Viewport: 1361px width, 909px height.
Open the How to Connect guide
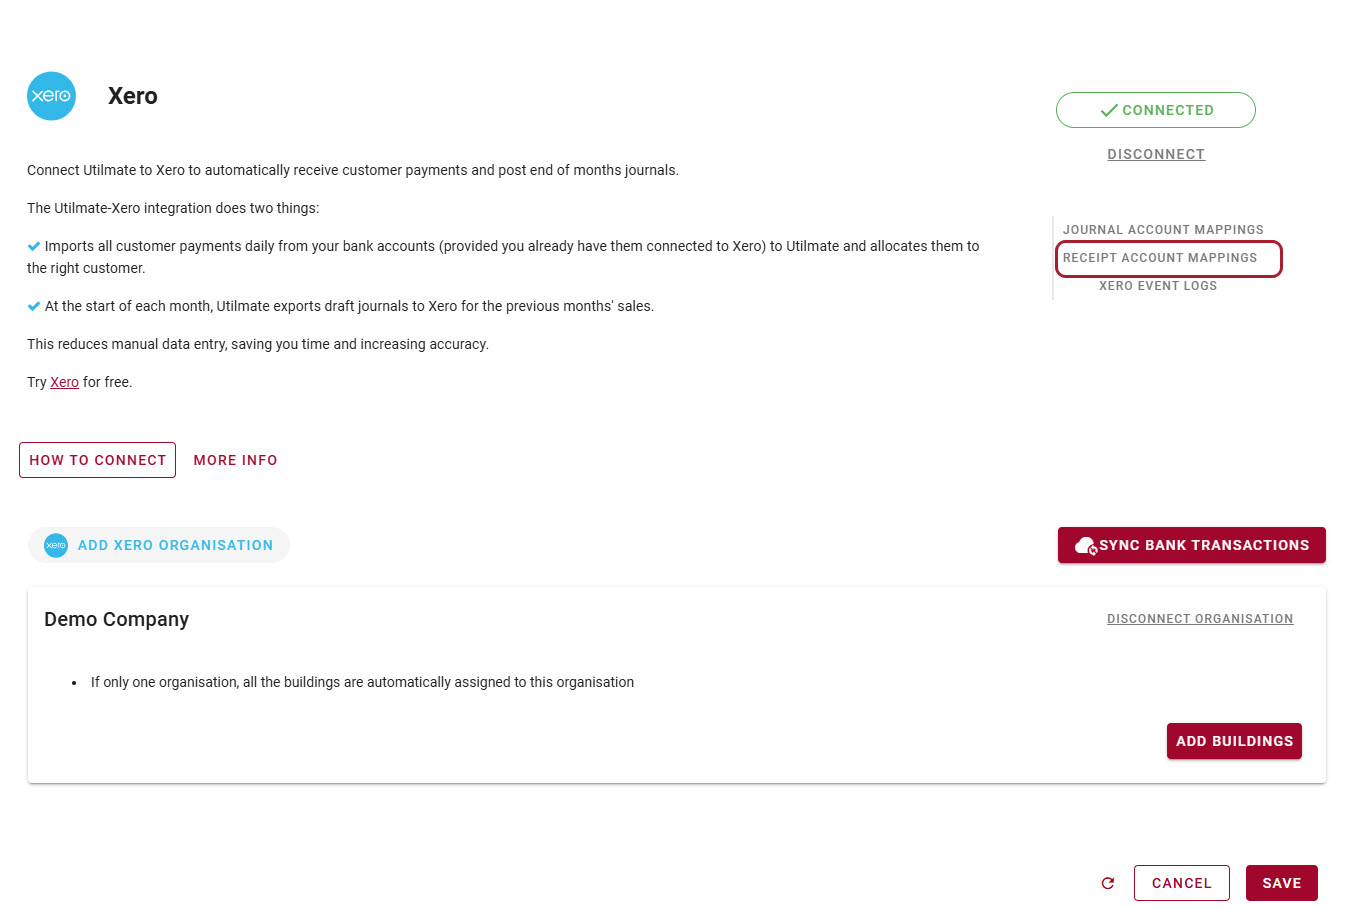click(x=97, y=460)
